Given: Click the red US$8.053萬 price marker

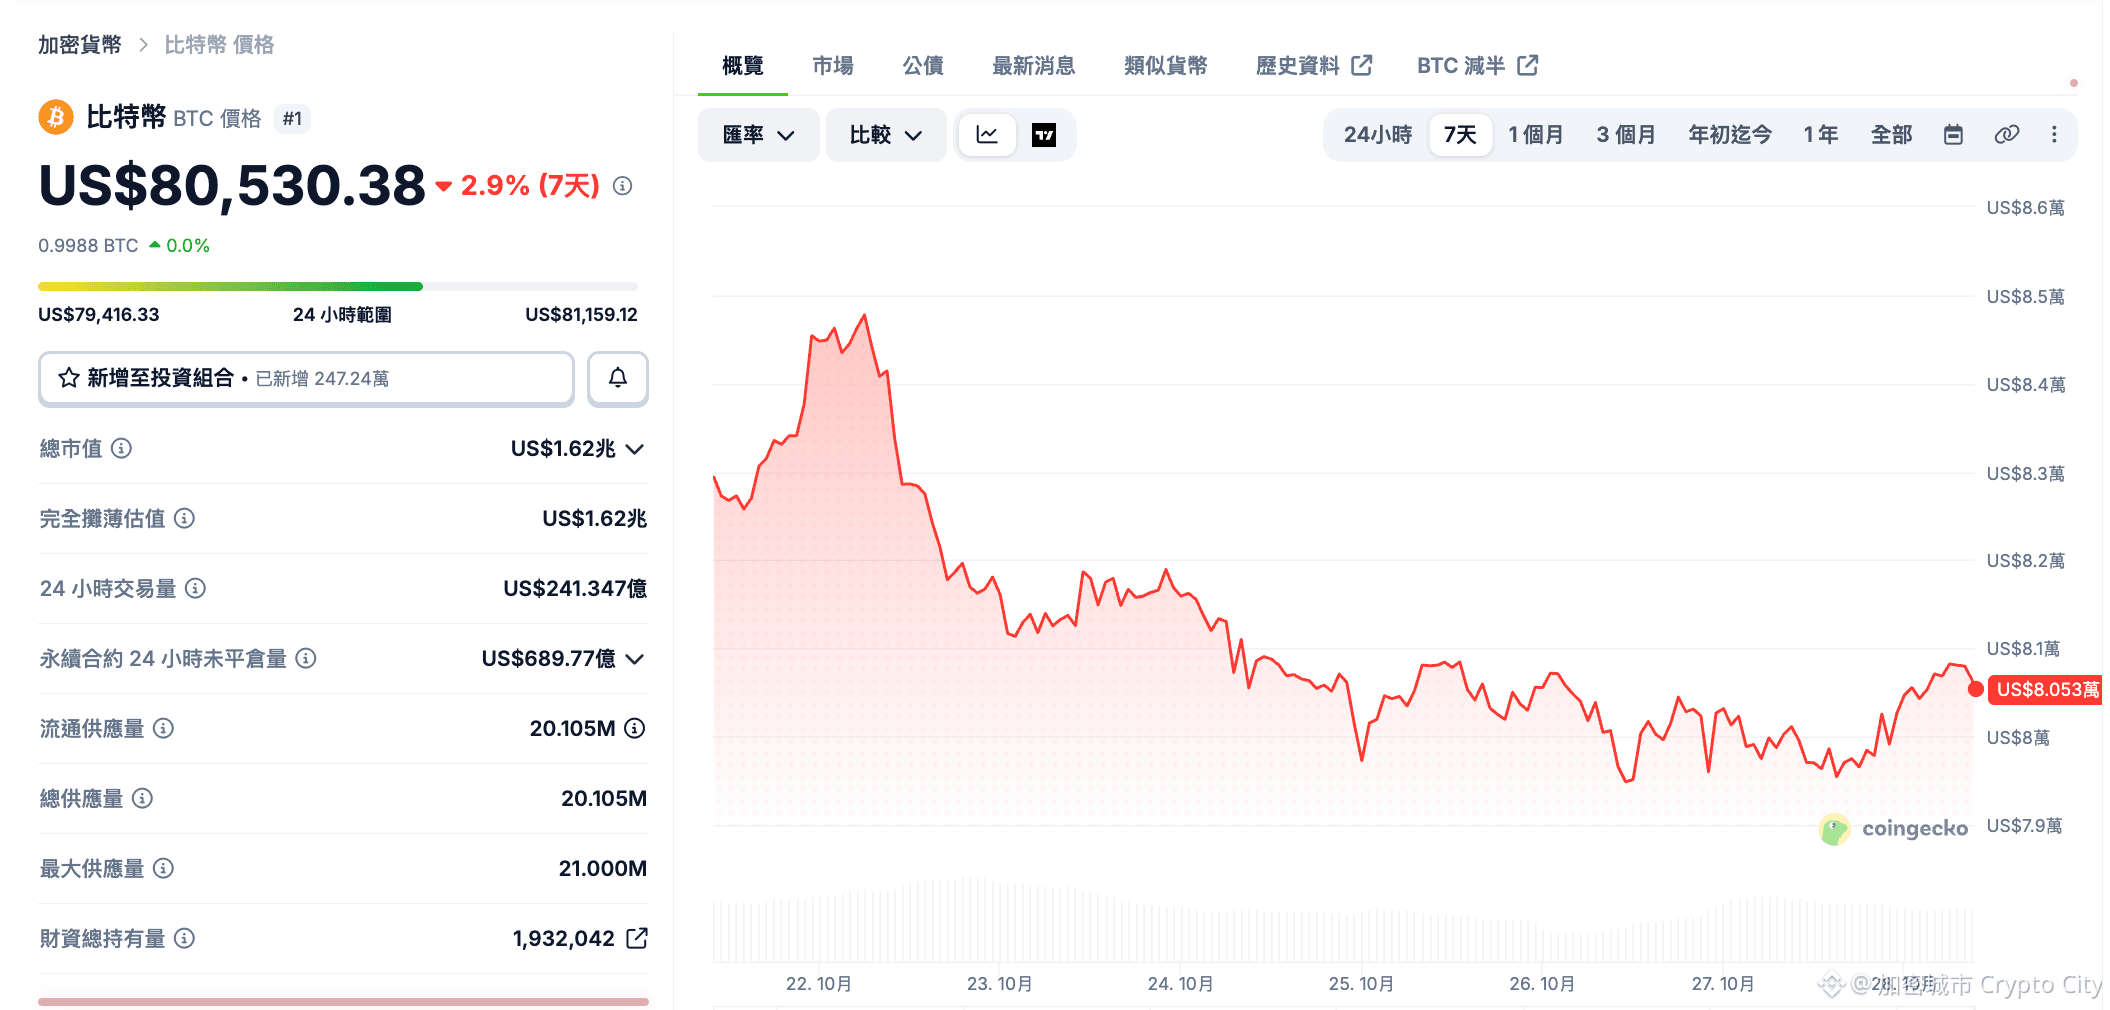Looking at the screenshot, I should (x=2046, y=690).
